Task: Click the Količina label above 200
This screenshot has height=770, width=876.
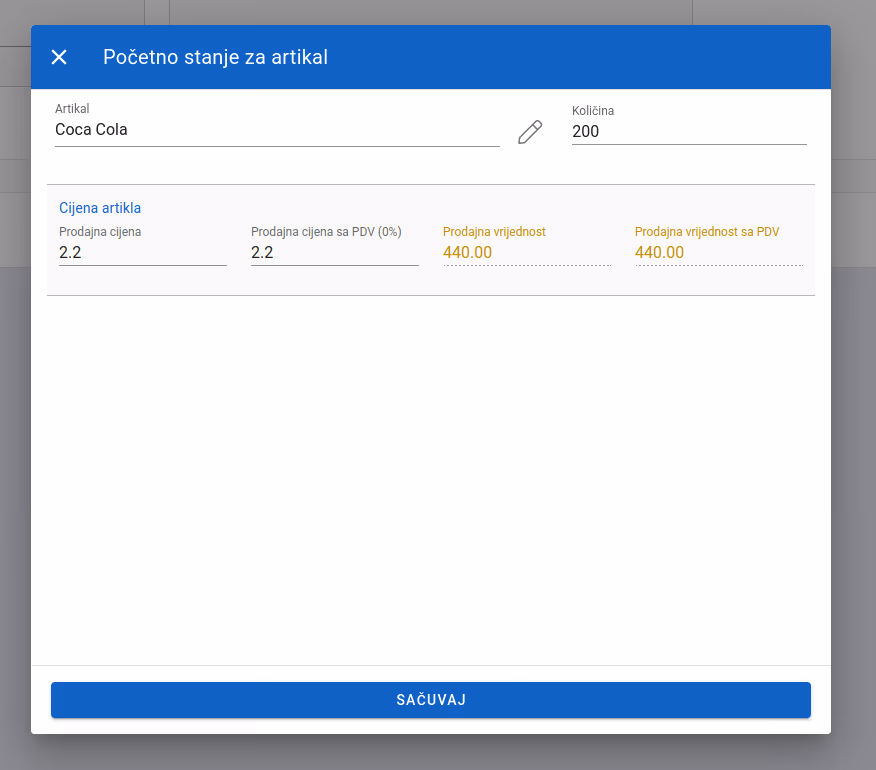Action: 593,111
